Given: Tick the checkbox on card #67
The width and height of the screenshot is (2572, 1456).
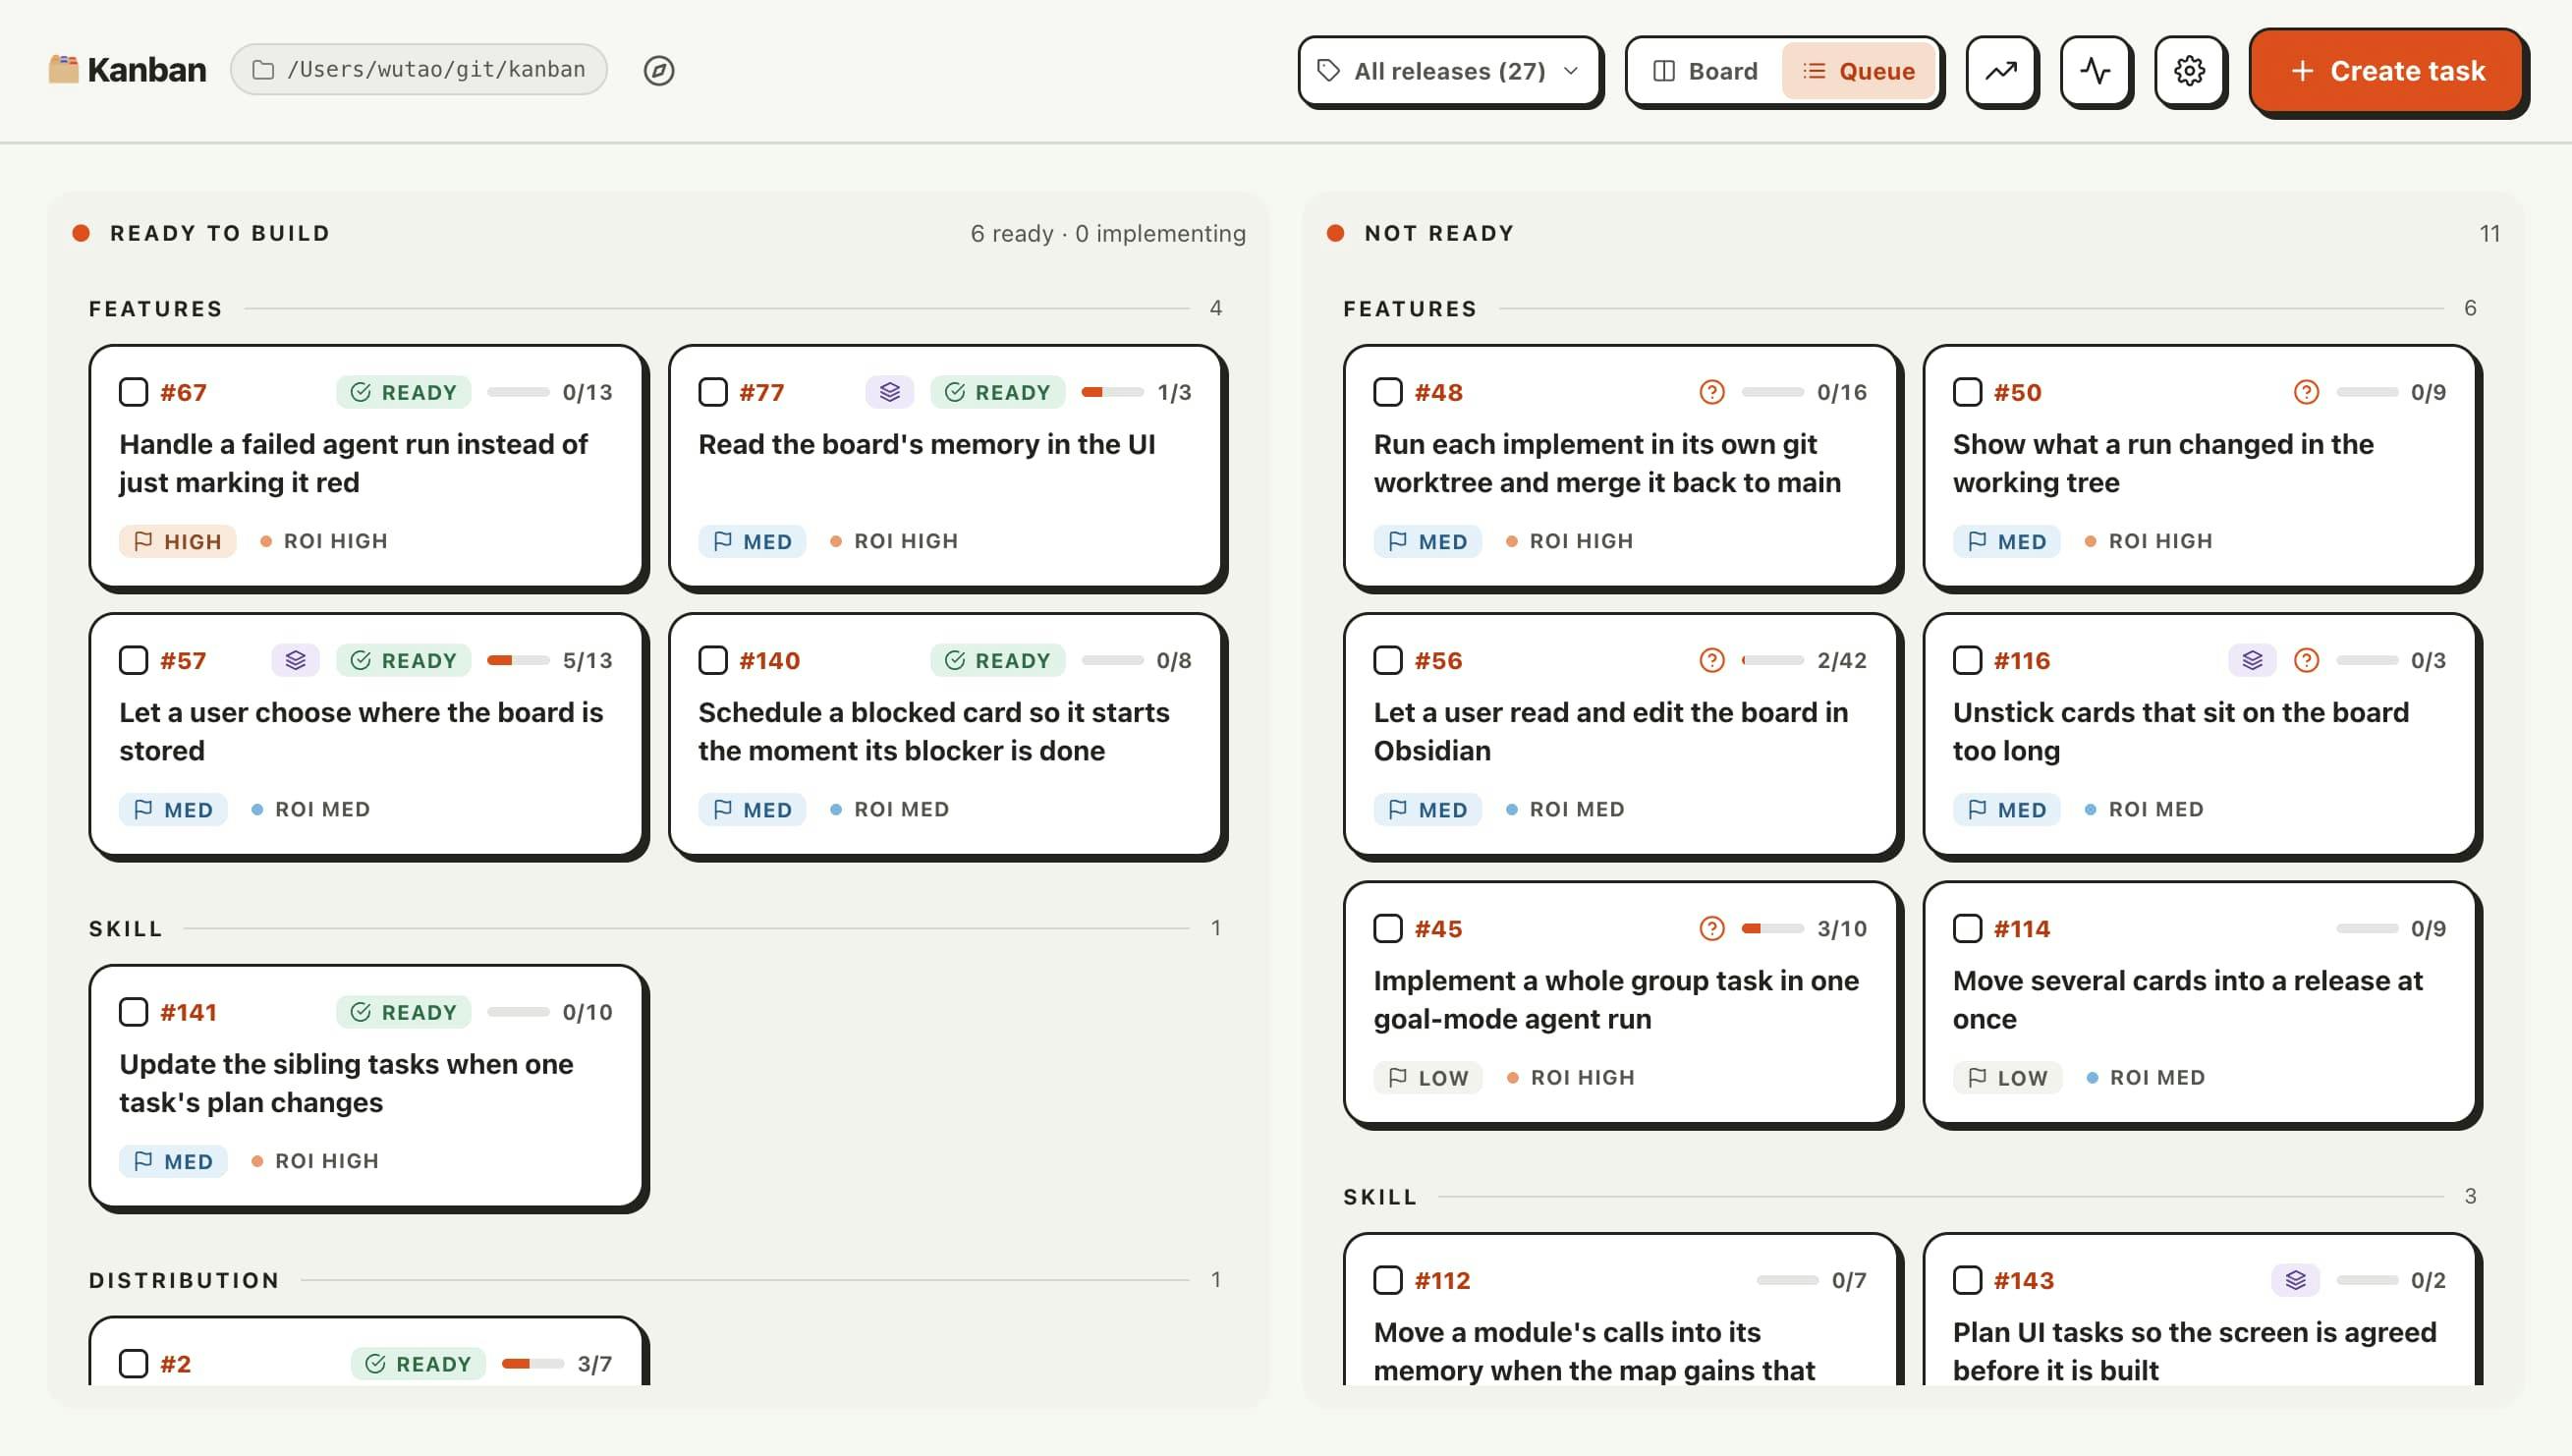Looking at the screenshot, I should click(x=134, y=392).
